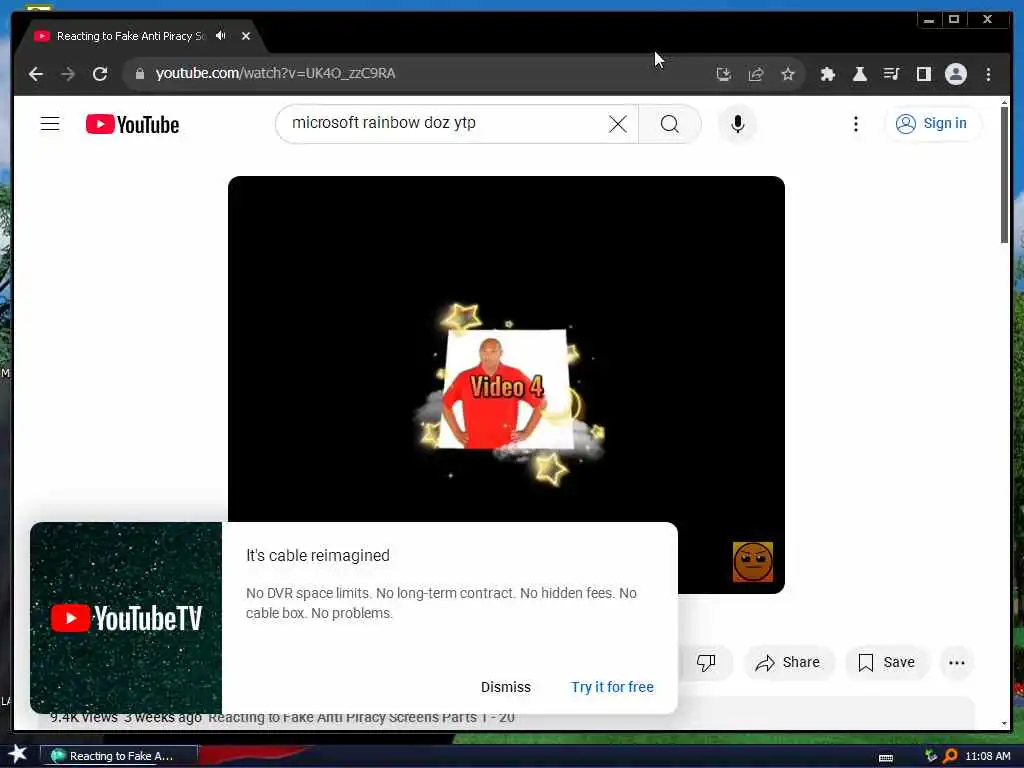The height and width of the screenshot is (768, 1024).
Task: Click the magnifying glass search button
Action: click(x=669, y=123)
